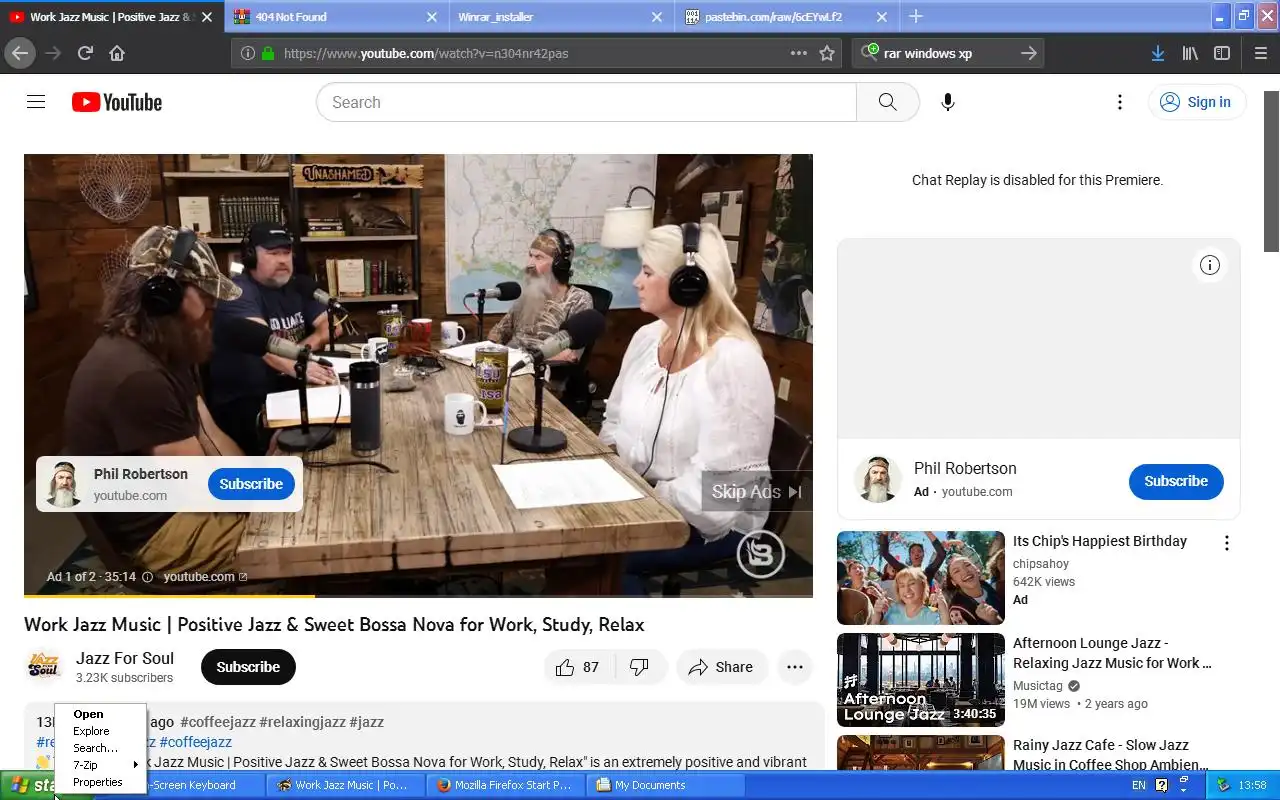Open a new tab with plus
This screenshot has width=1280, height=800.
(x=915, y=16)
